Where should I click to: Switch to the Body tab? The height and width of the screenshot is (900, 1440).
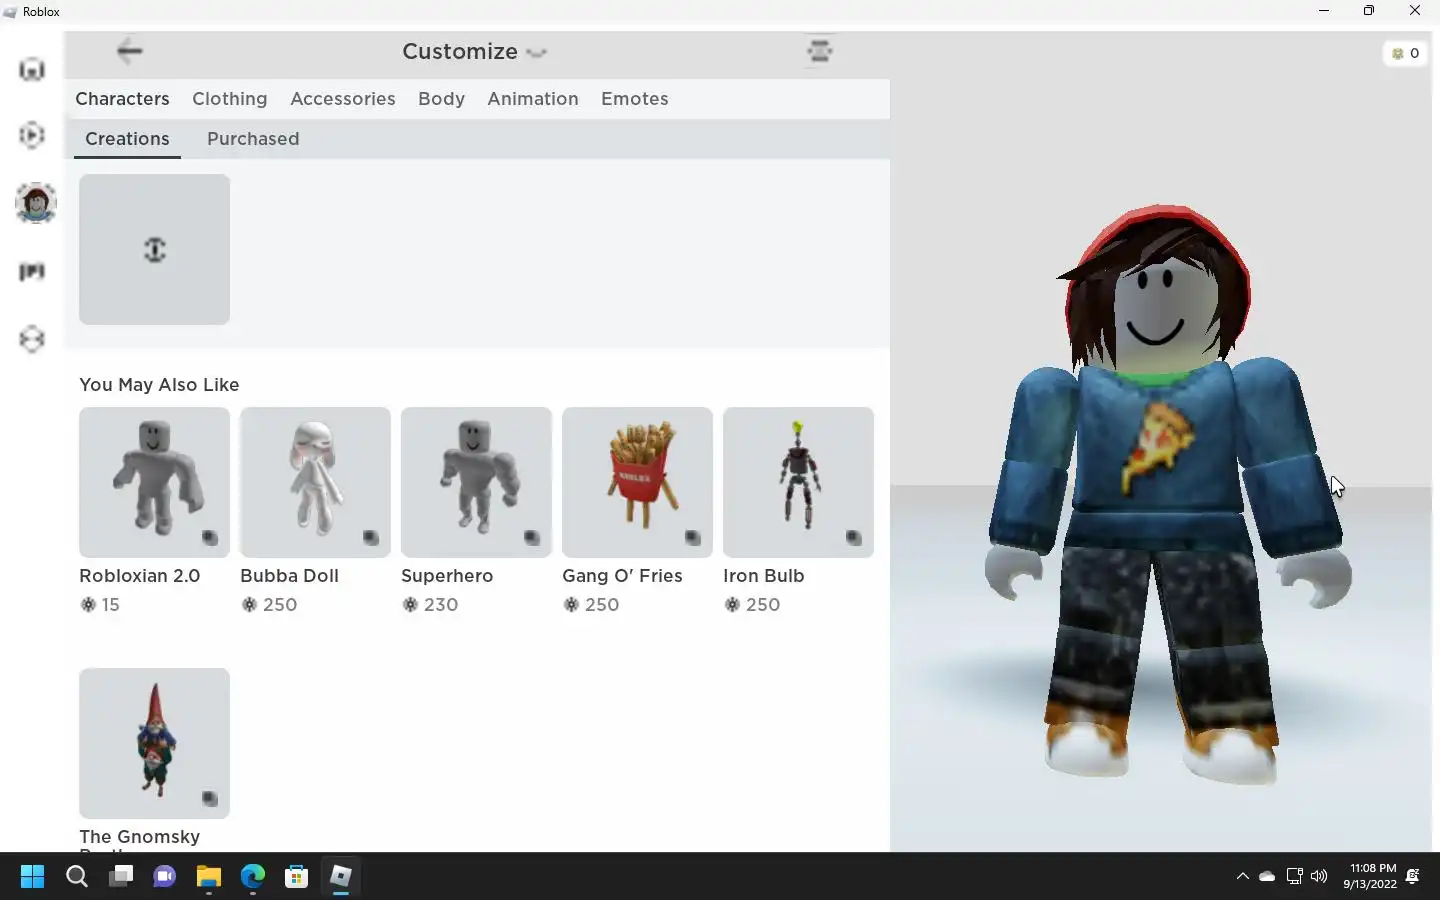441,99
